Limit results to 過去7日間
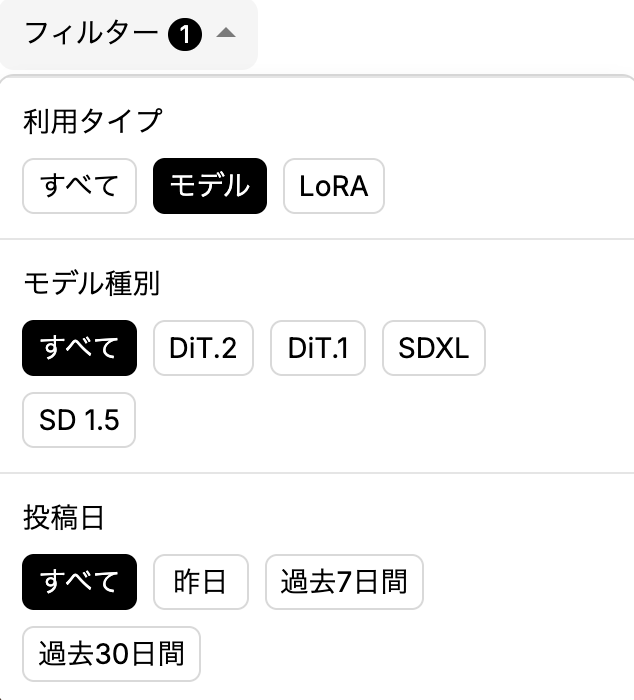Viewport: 634px width, 700px height. [x=344, y=582]
